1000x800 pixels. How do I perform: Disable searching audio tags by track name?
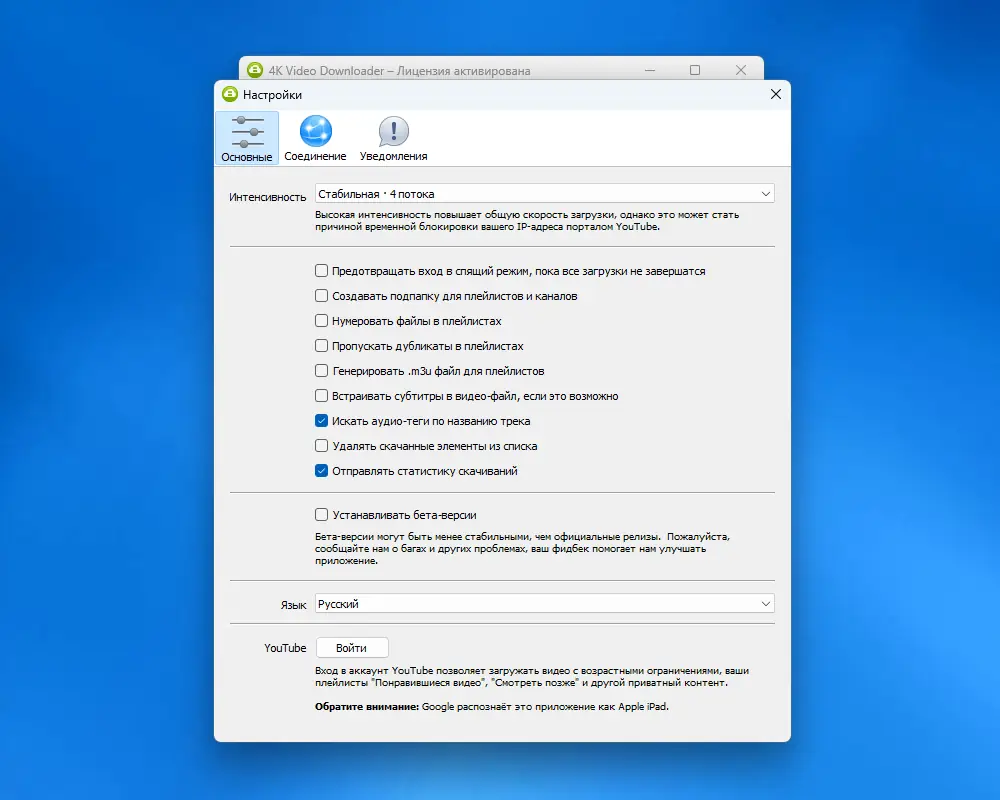(x=322, y=421)
